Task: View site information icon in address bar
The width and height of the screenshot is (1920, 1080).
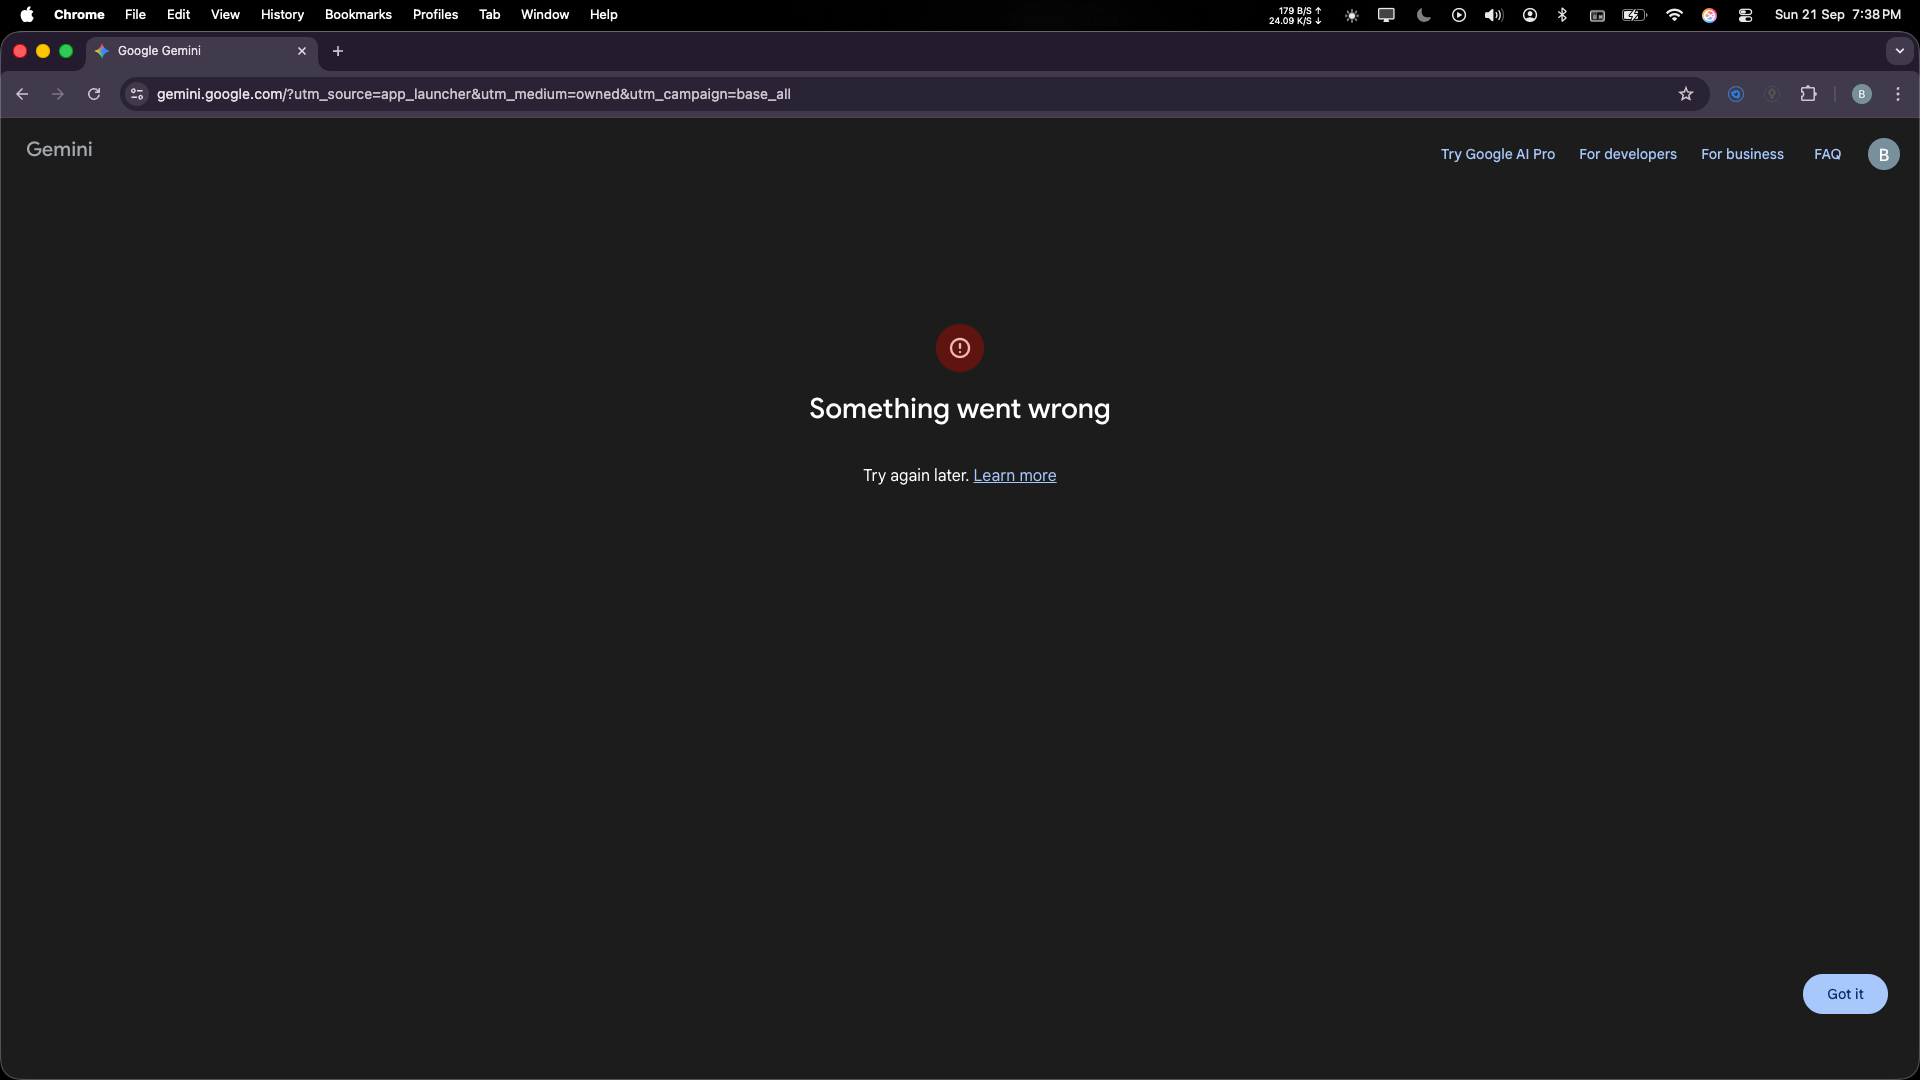Action: 137,94
